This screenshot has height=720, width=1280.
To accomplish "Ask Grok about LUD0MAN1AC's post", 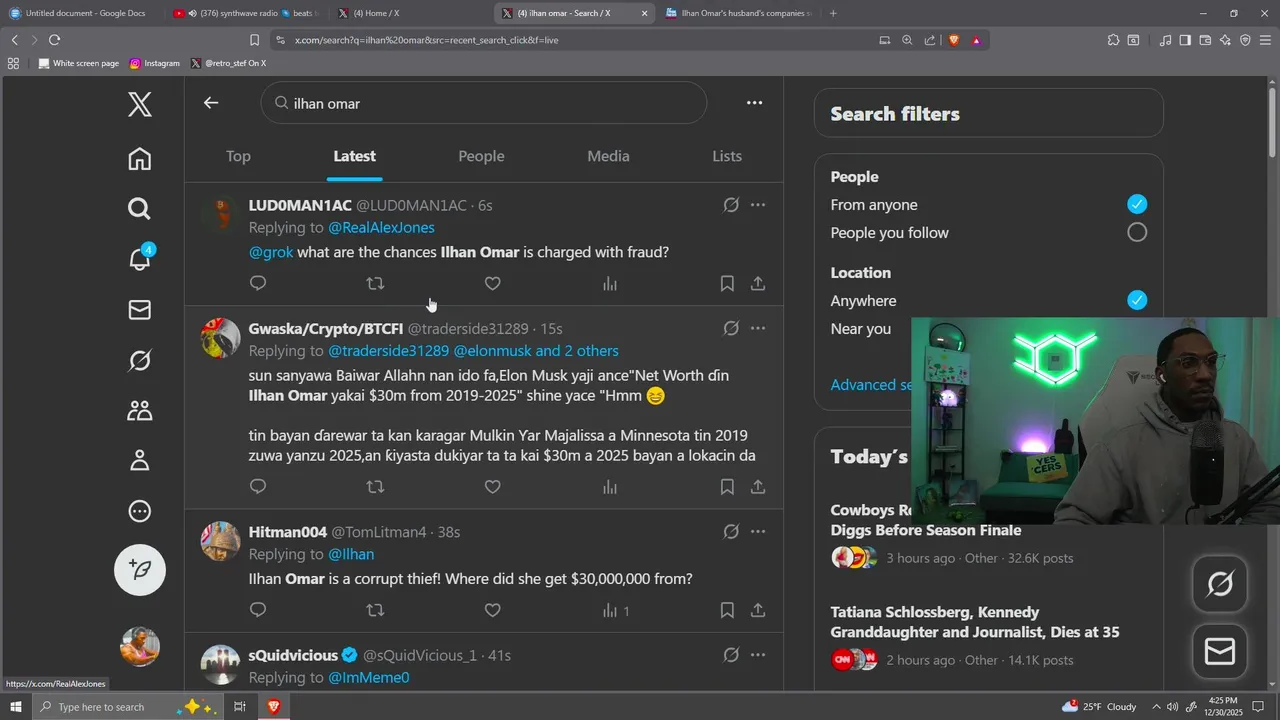I will [x=731, y=205].
